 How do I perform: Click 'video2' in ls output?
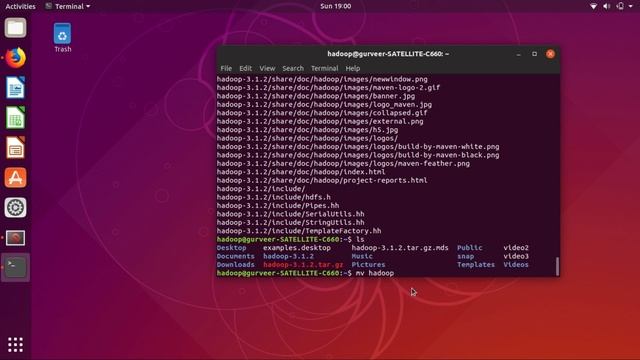516,248
